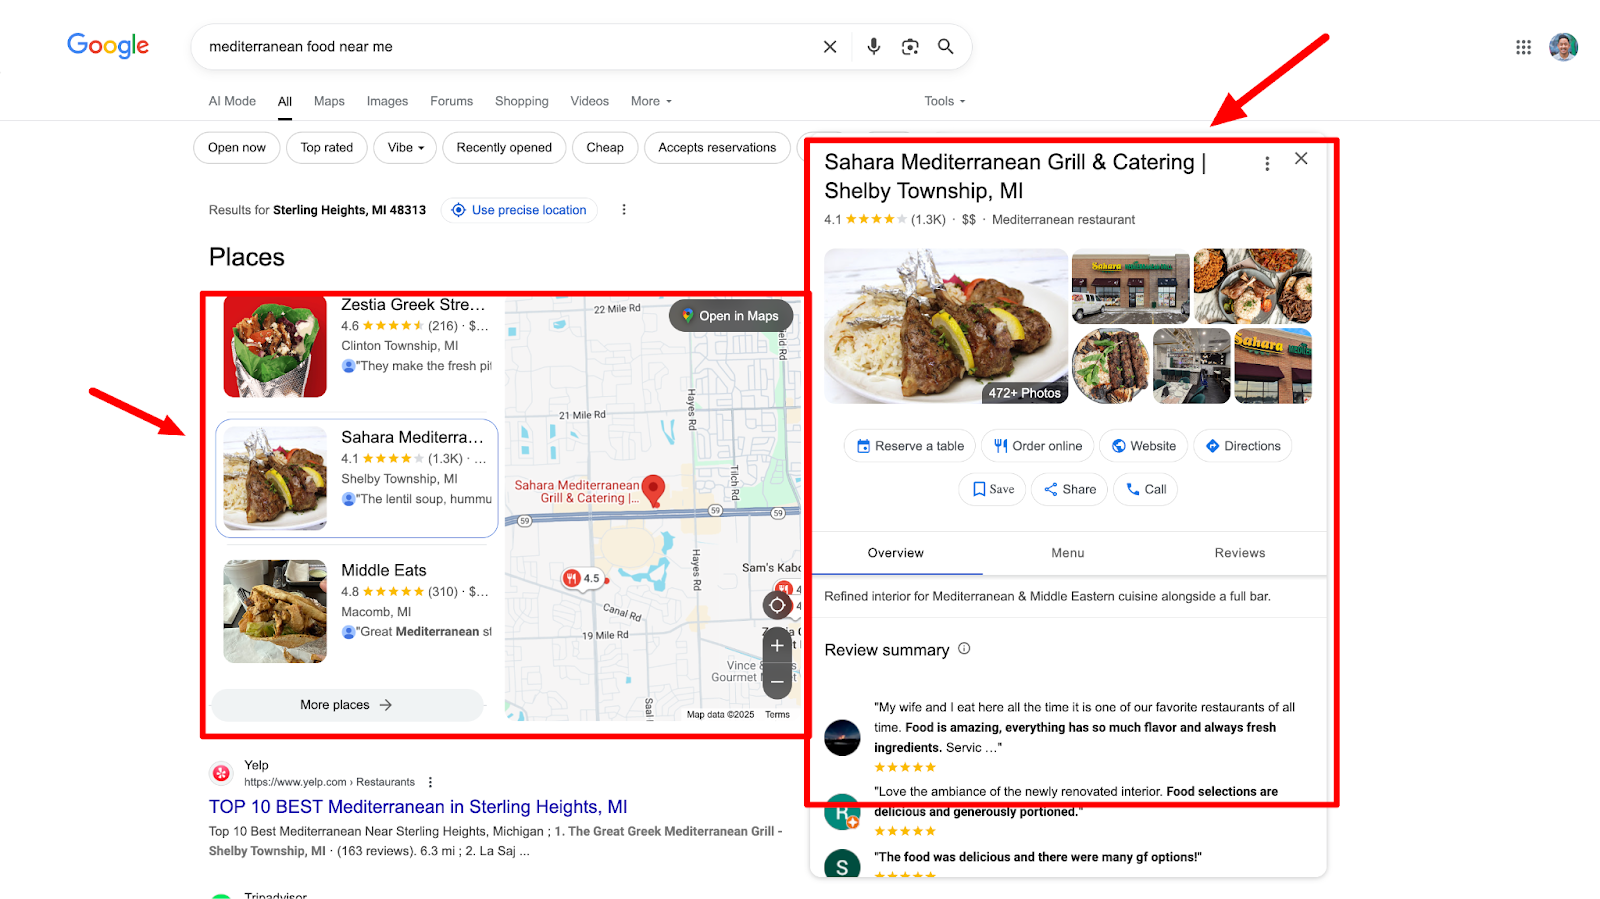This screenshot has width=1600, height=899.
Task: Open options menu beside Use precise location
Action: [624, 210]
